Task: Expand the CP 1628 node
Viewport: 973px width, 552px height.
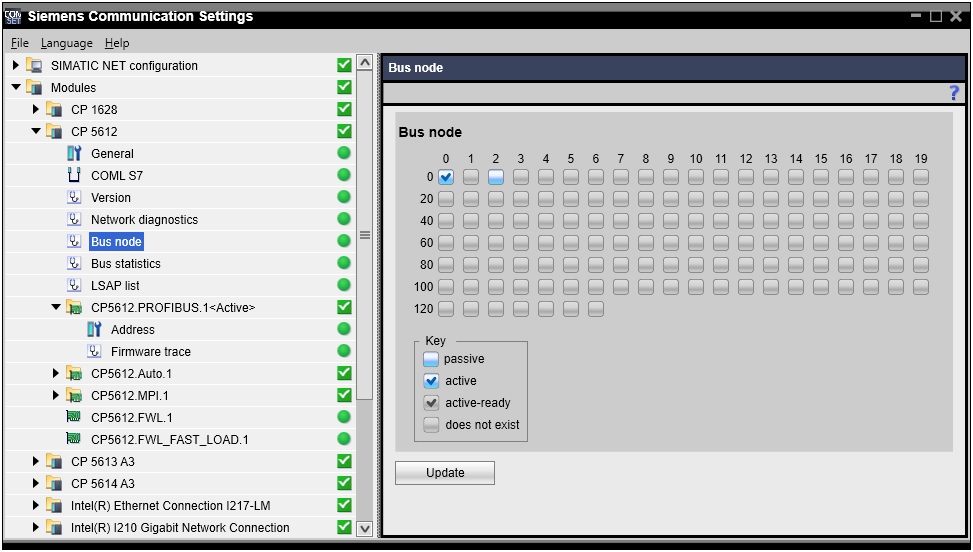Action: coord(35,109)
